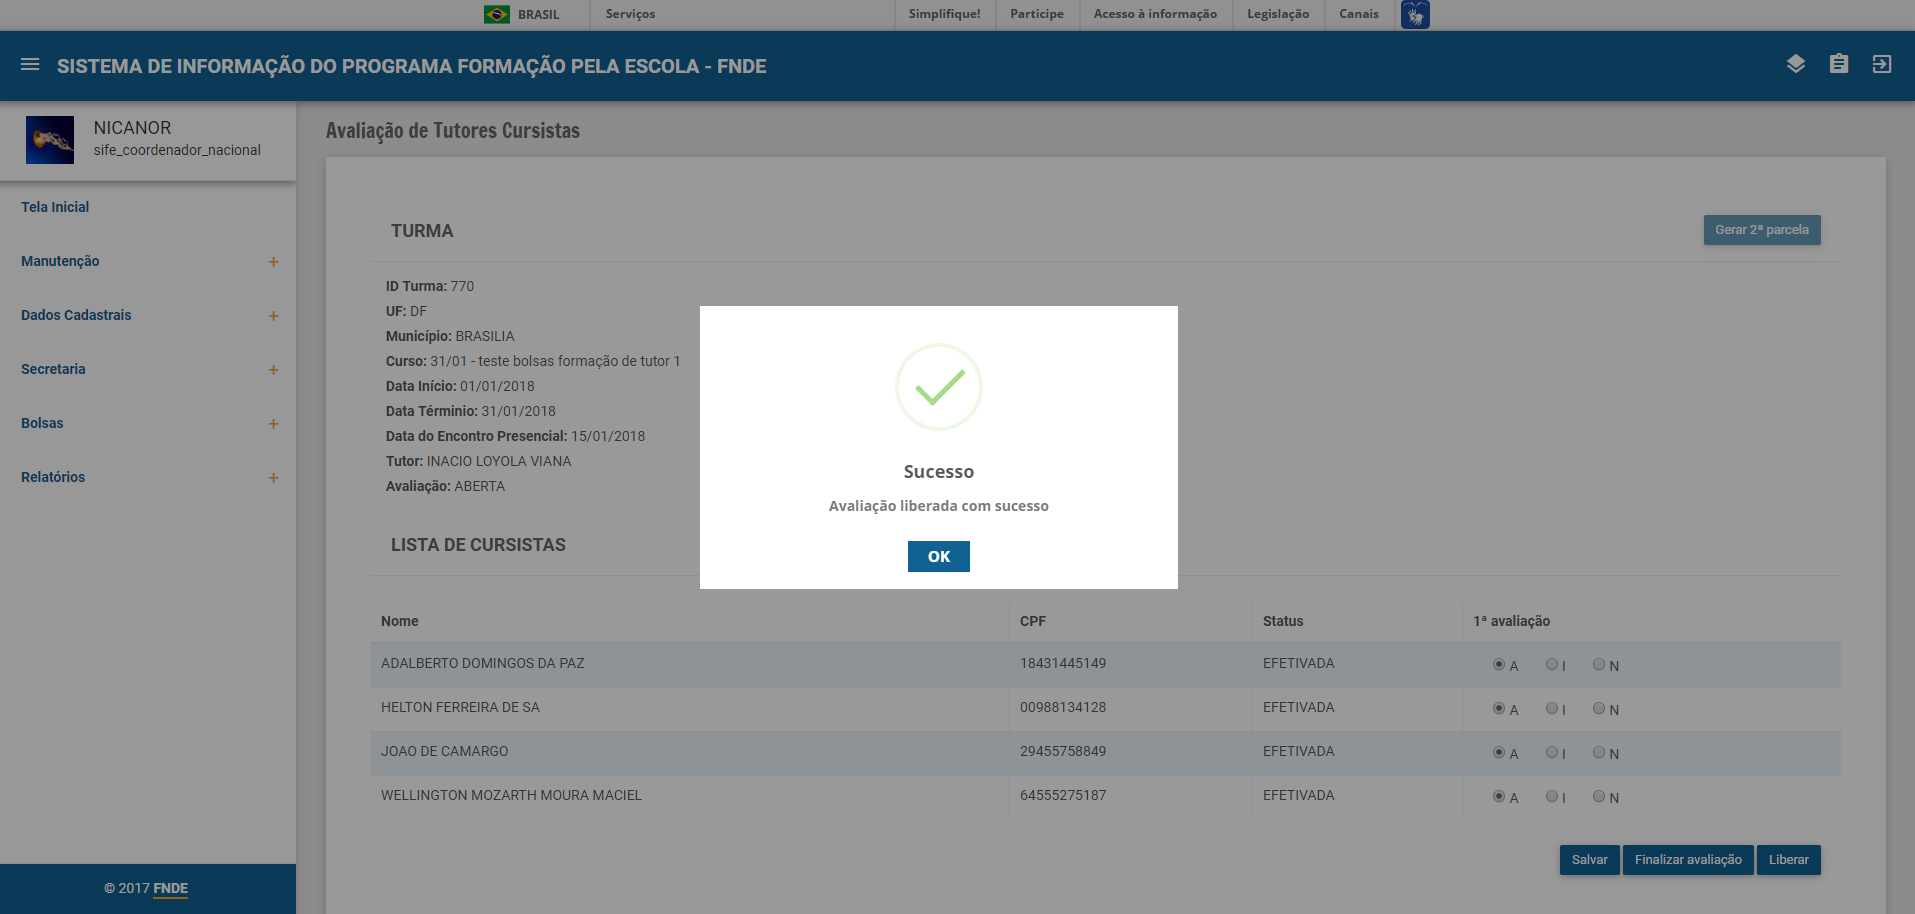Select option A for Joao de Camargo

tap(1498, 752)
